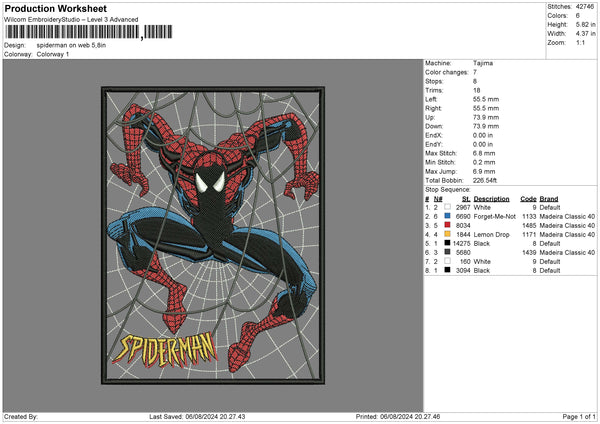This screenshot has width=600, height=424.
Task: Click the blue Forget-Me-Not color swatch
Action: tap(447, 216)
